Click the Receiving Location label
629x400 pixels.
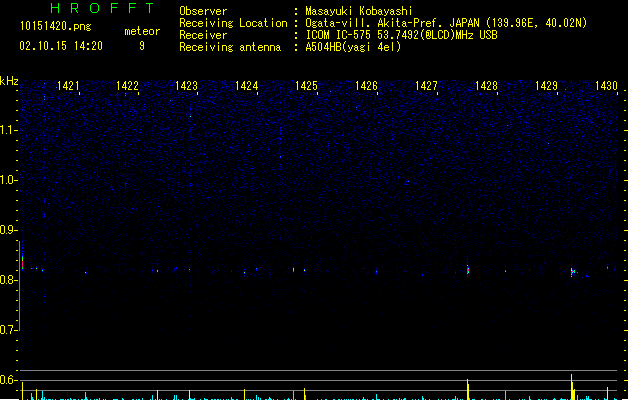(233, 23)
